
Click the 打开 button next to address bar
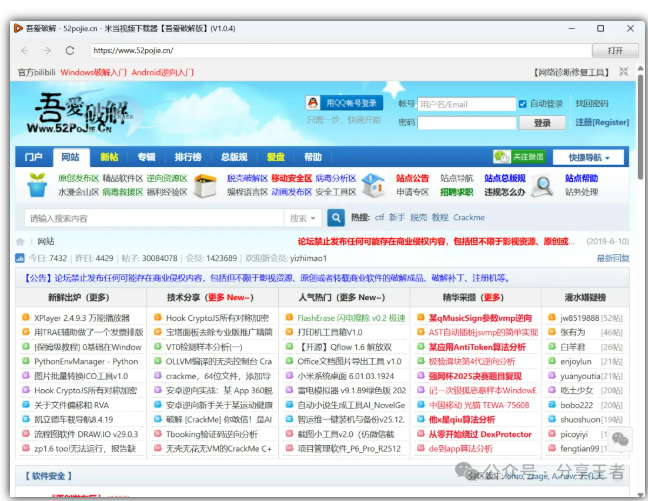[614, 50]
